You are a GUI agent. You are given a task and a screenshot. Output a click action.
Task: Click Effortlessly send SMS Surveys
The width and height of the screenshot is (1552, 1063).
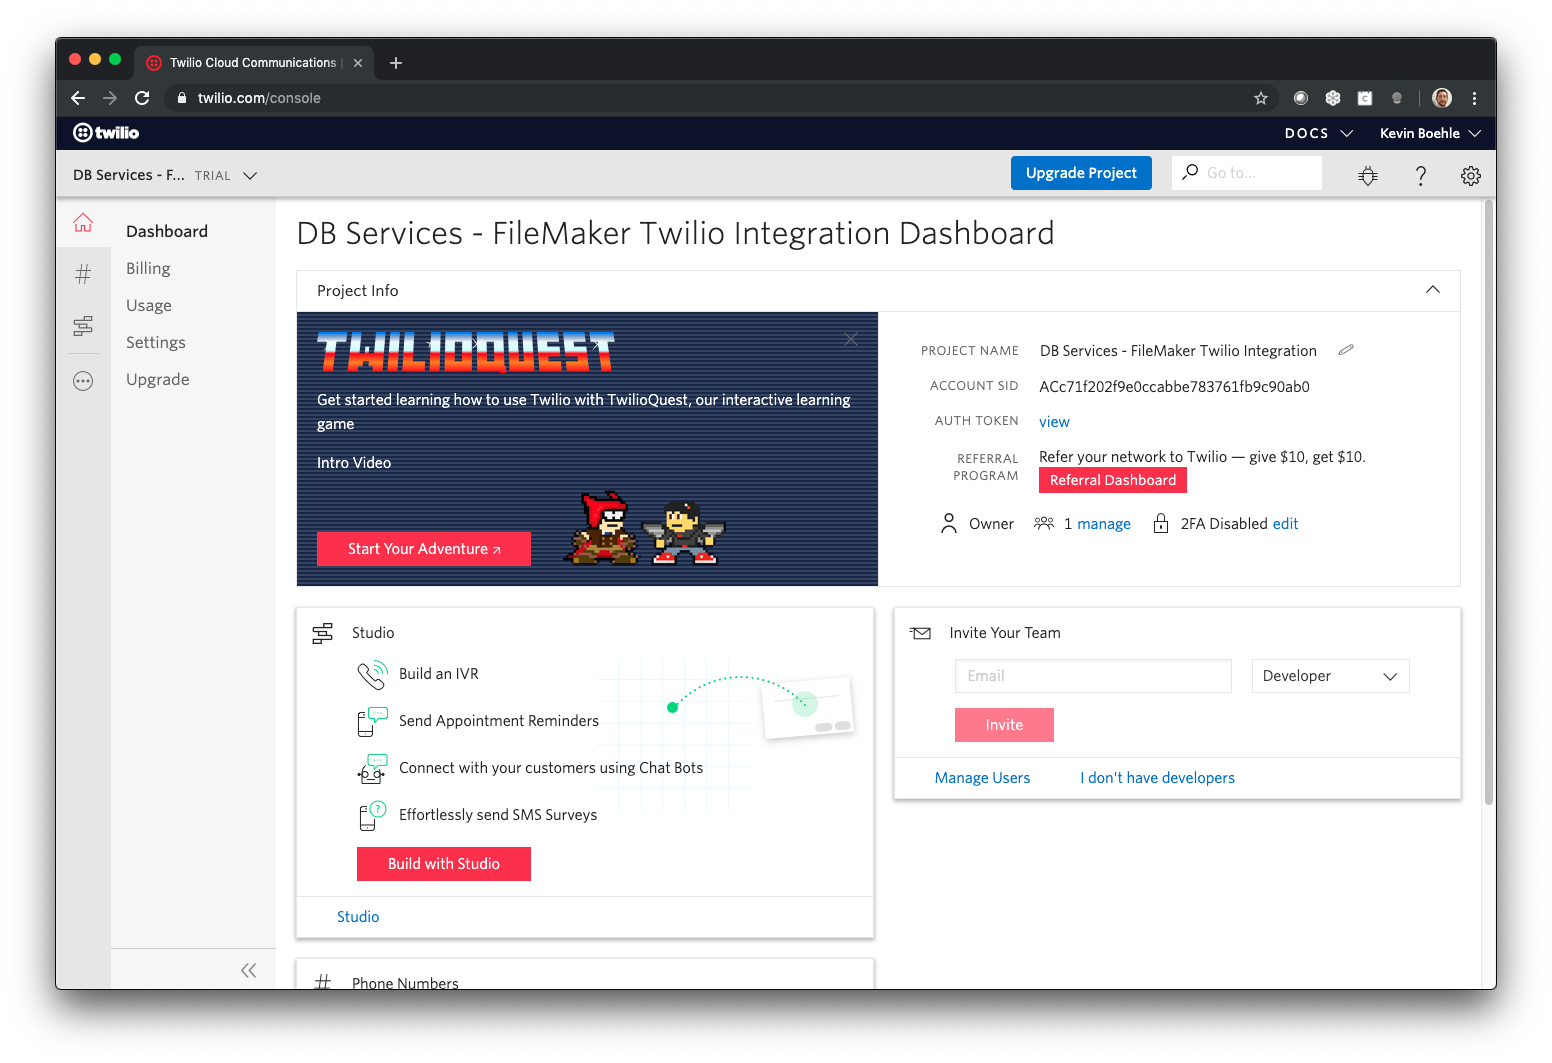(498, 815)
